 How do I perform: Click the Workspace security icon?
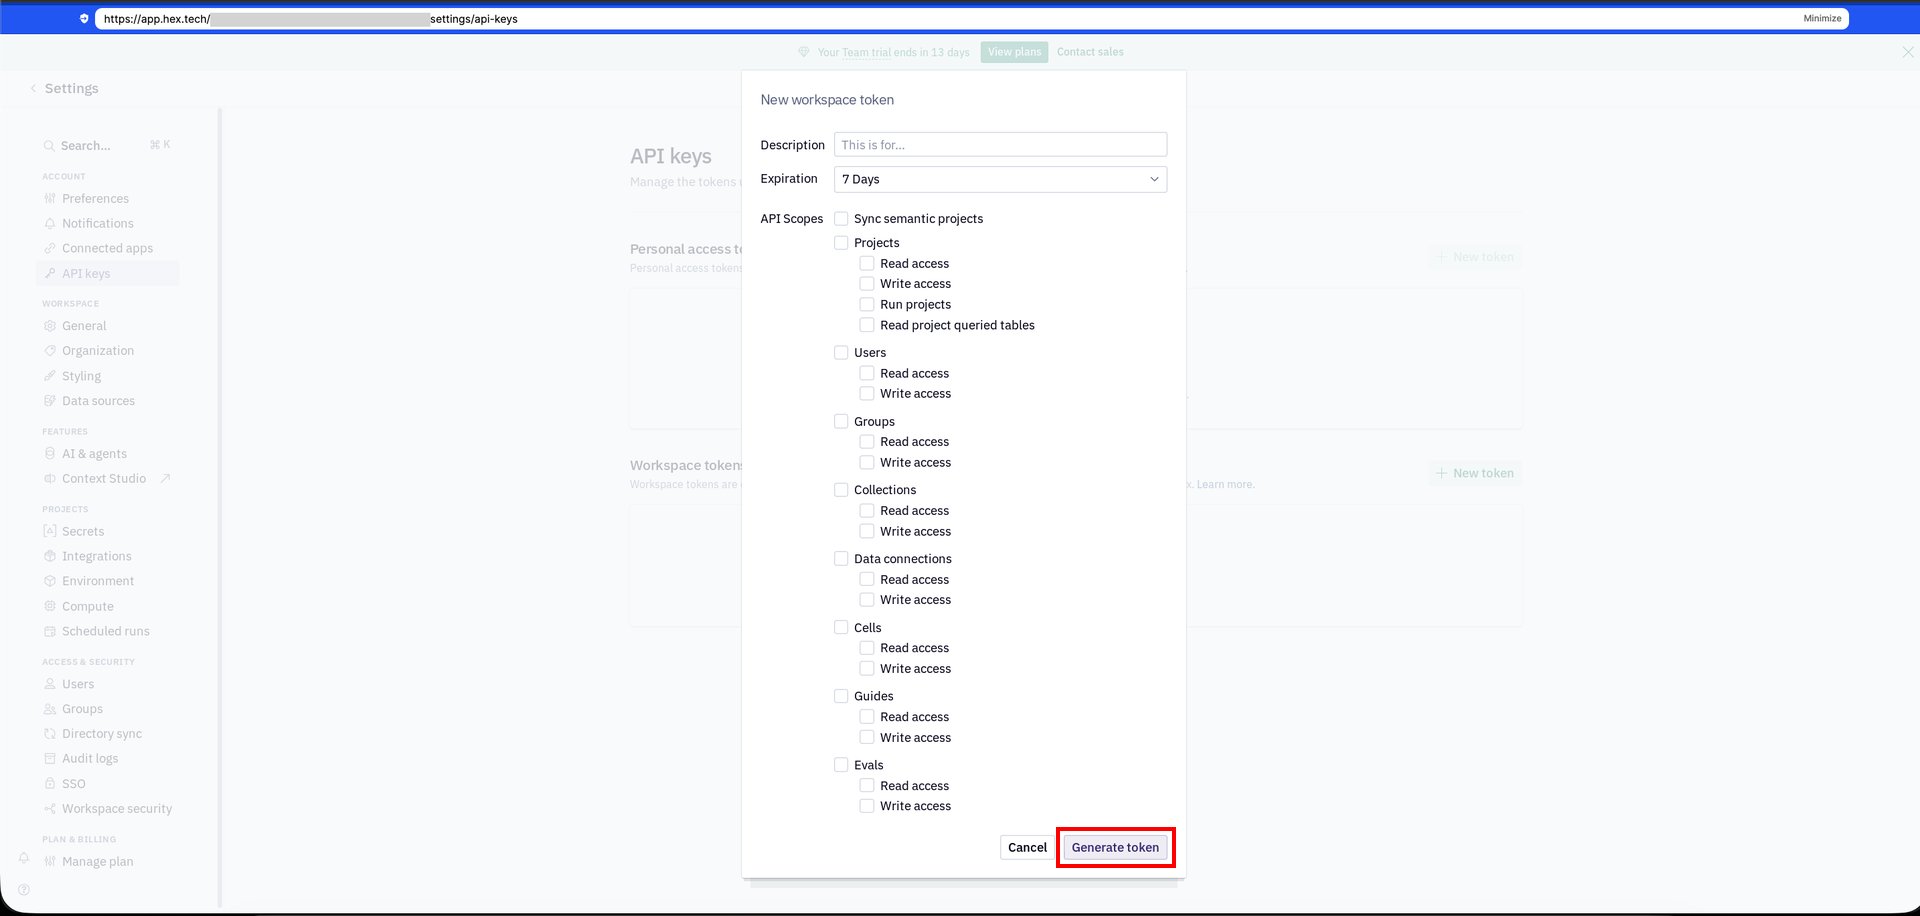point(50,809)
